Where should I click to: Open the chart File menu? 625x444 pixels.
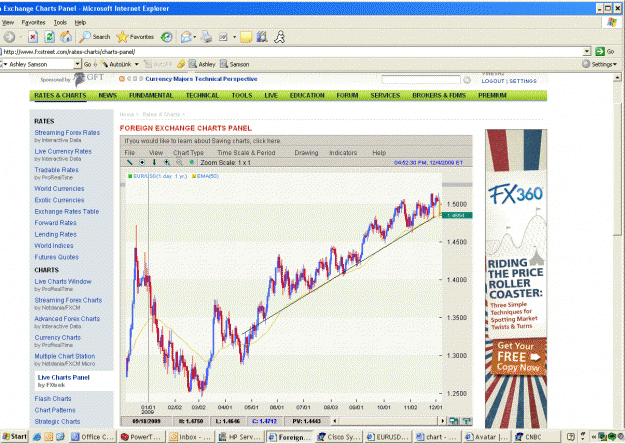tap(130, 153)
